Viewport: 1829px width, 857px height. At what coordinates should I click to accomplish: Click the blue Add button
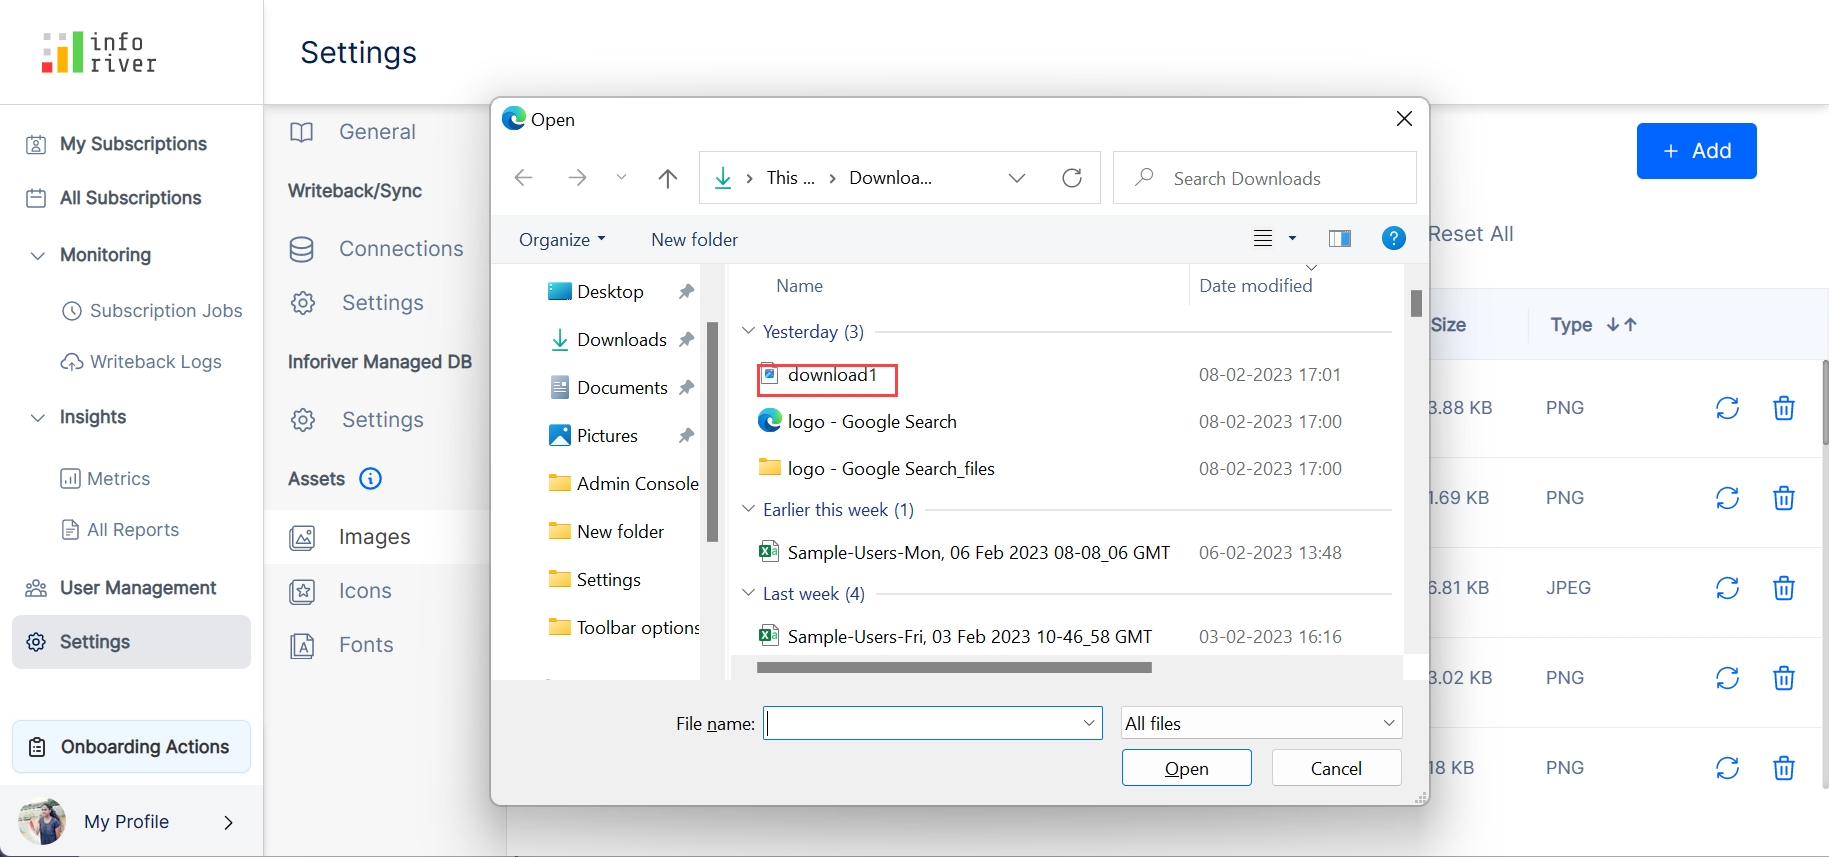1696,151
